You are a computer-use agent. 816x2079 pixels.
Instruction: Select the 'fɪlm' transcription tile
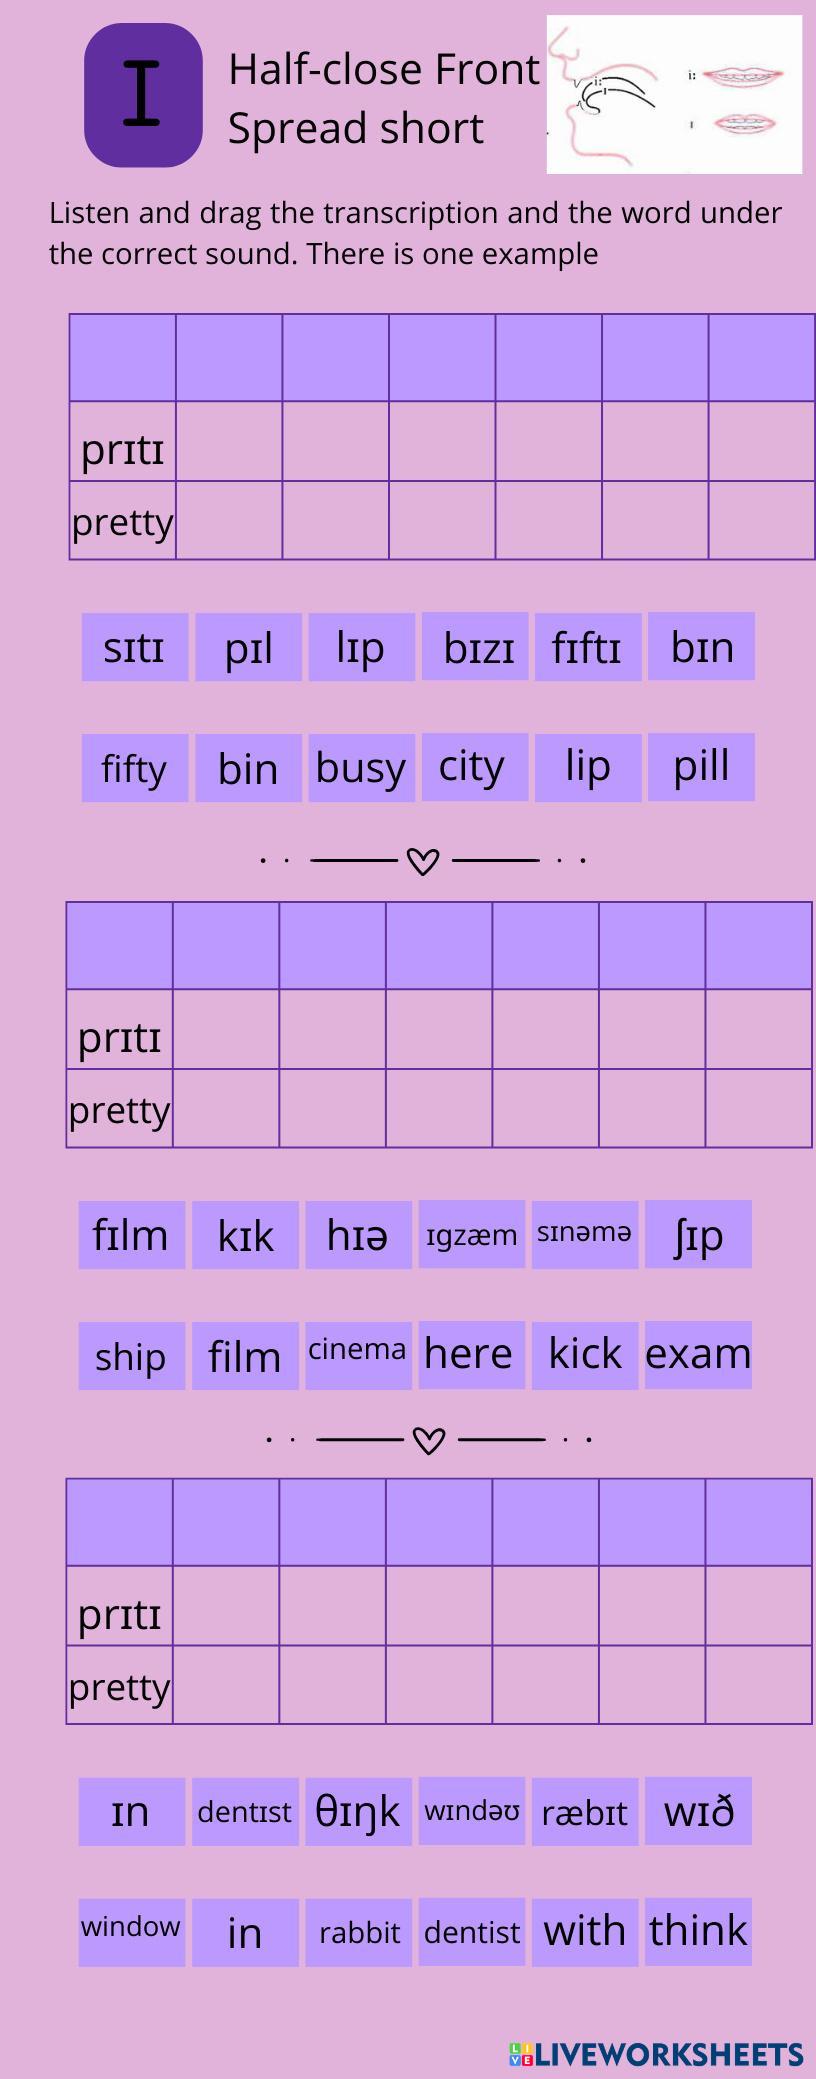tap(132, 1235)
